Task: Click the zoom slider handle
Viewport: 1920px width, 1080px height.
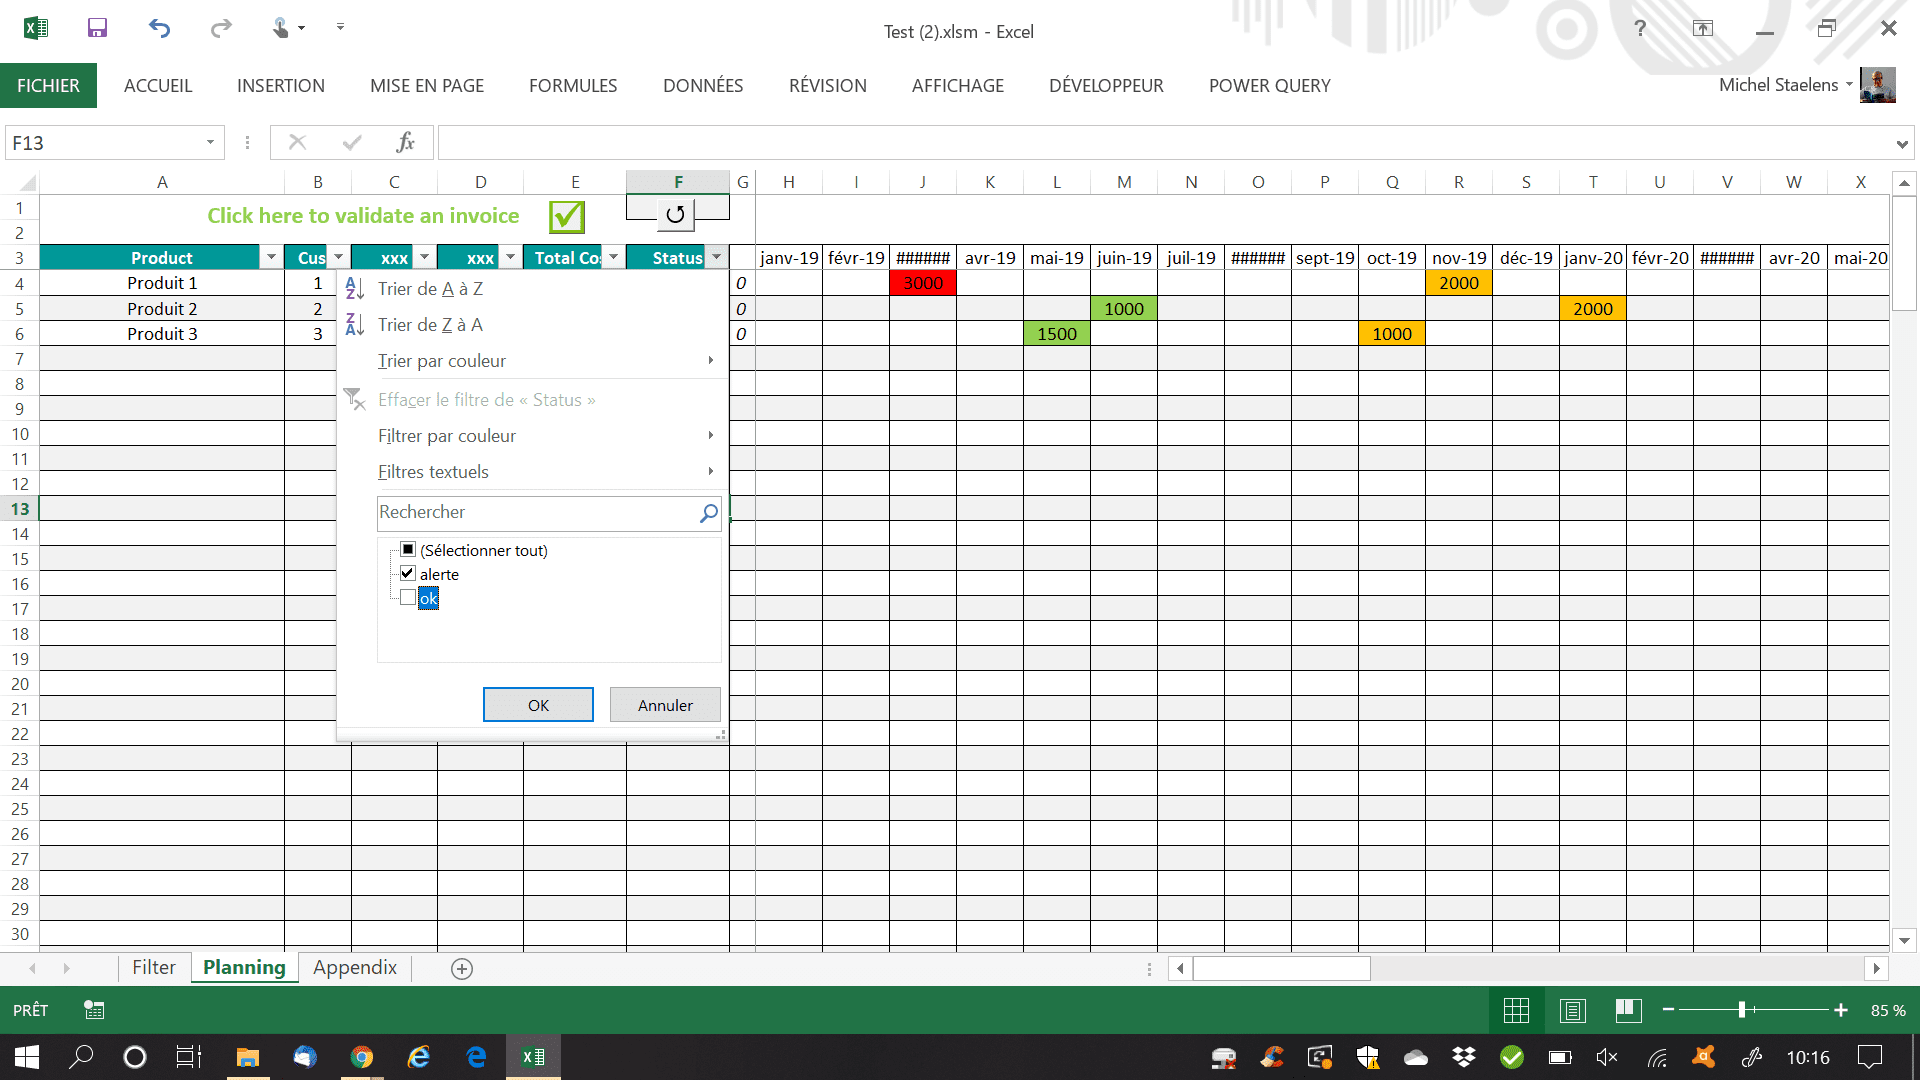Action: pos(1741,1010)
